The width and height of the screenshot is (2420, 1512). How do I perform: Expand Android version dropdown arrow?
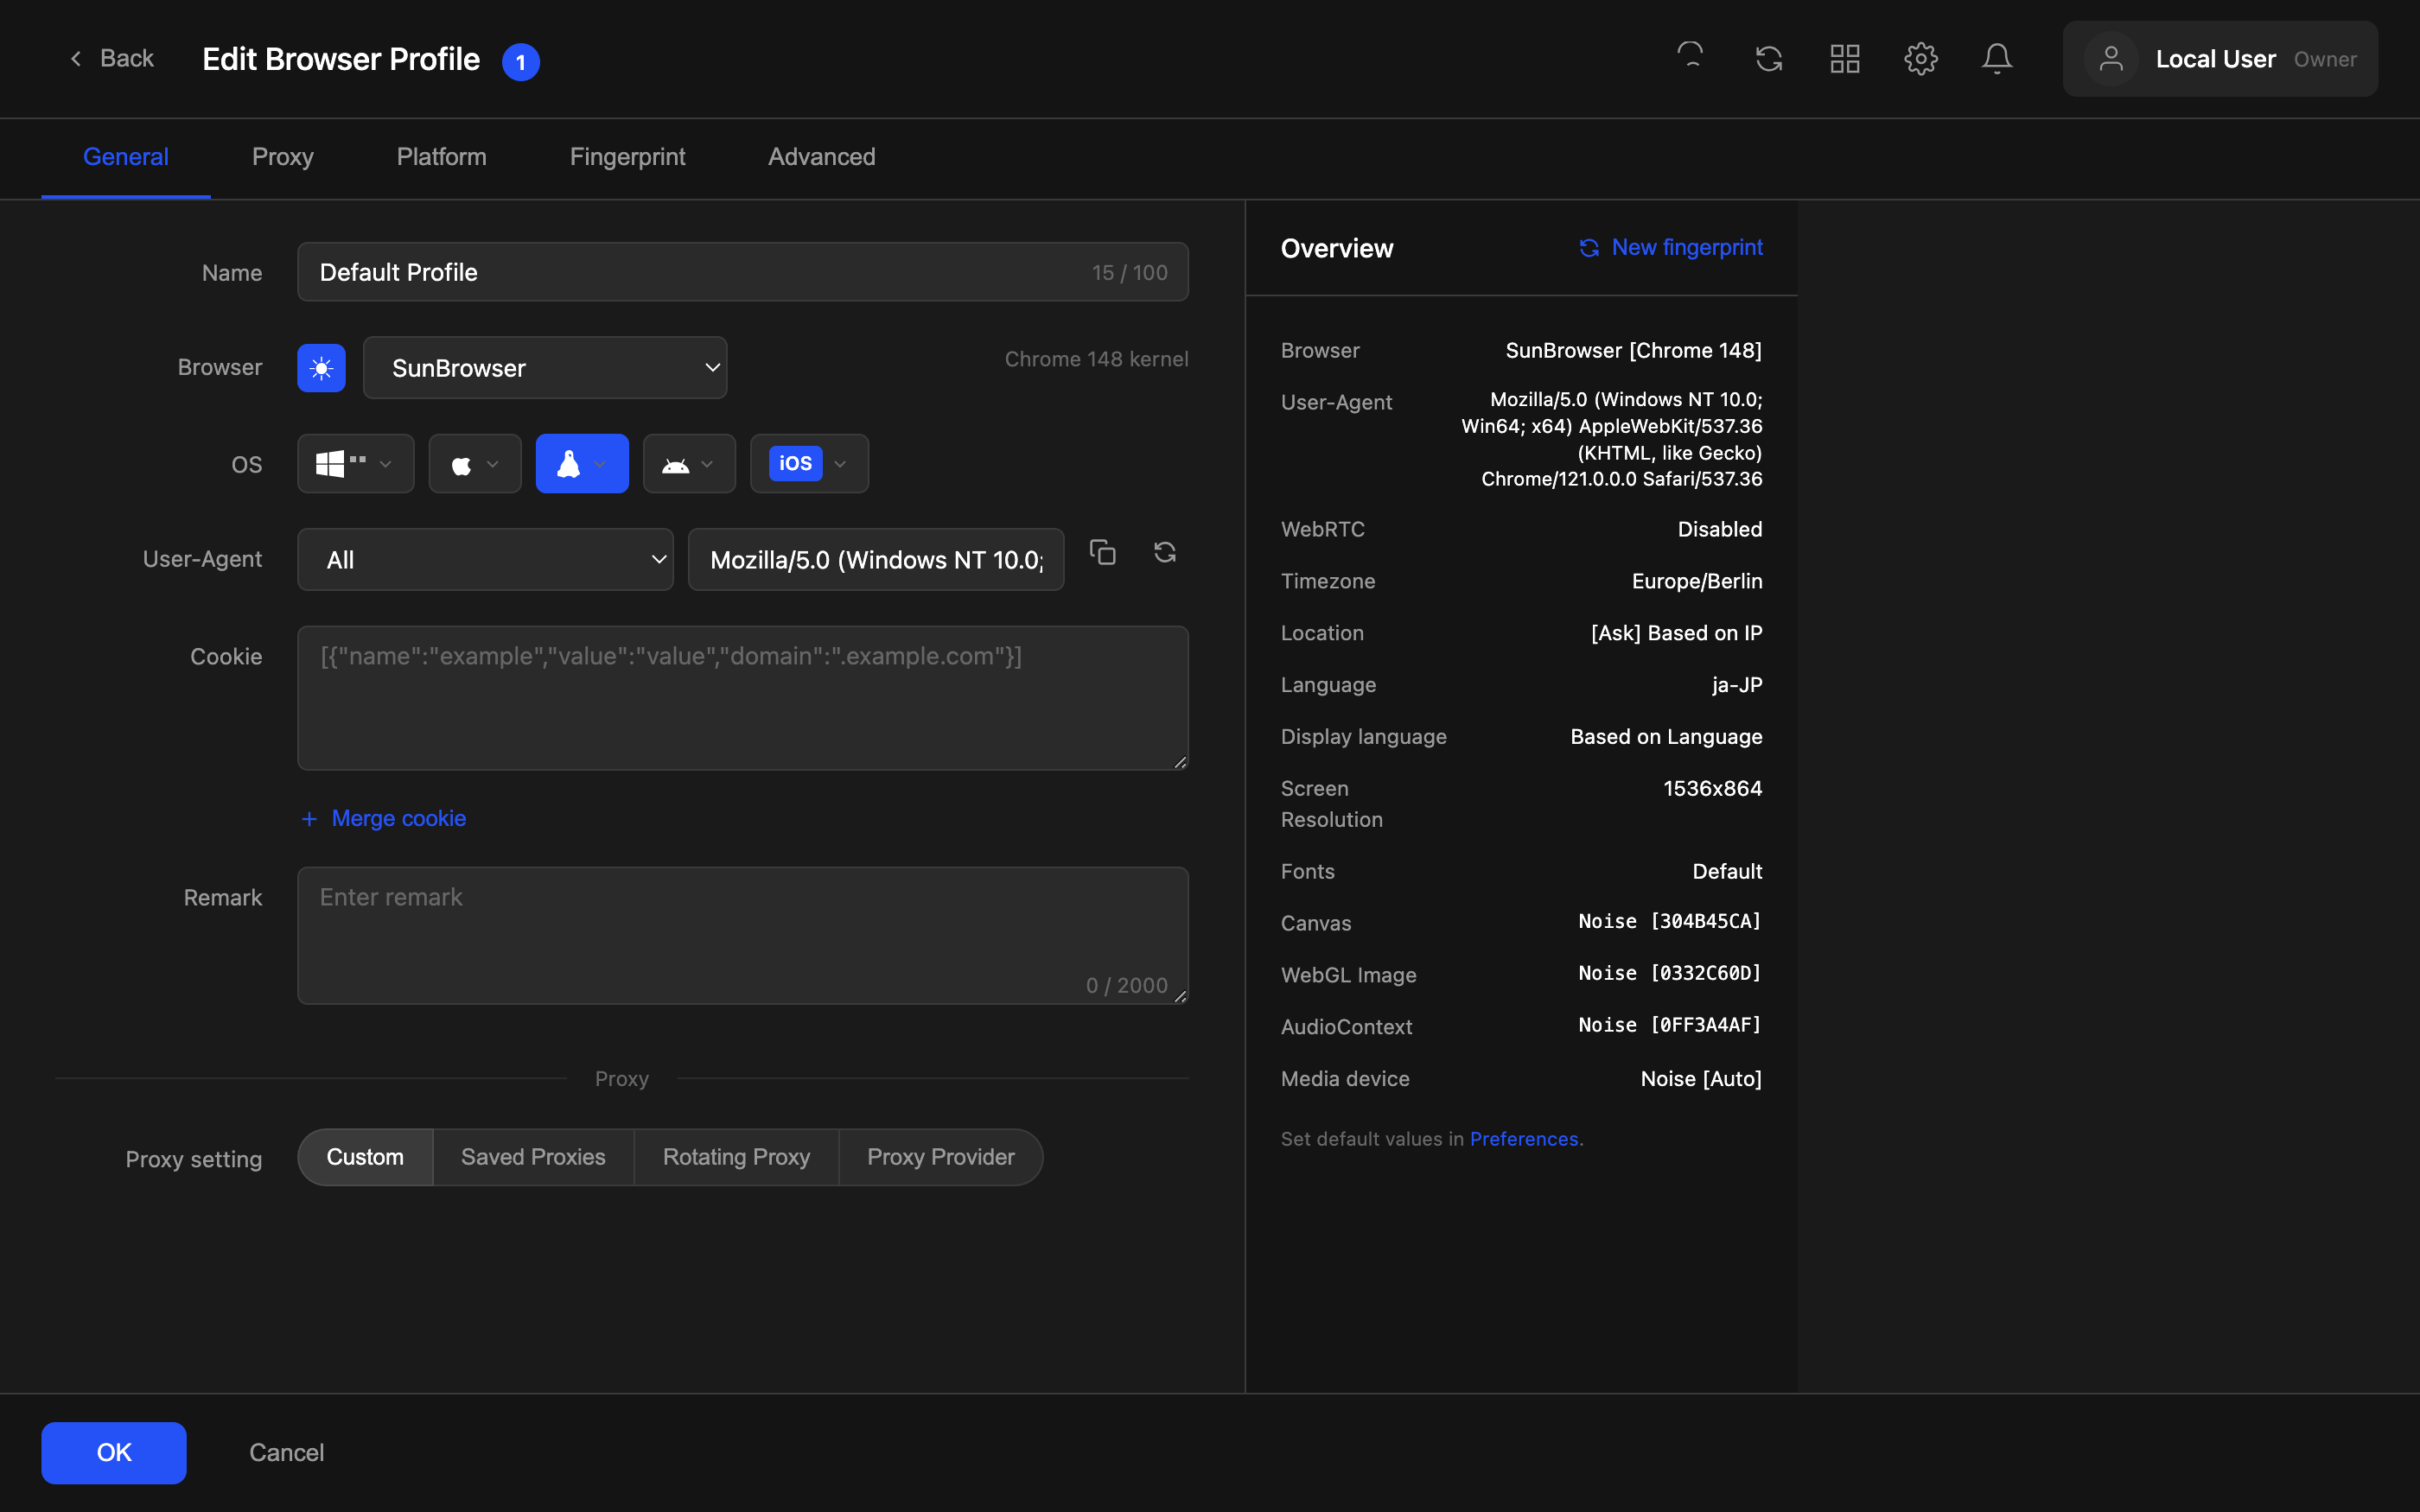(x=707, y=464)
